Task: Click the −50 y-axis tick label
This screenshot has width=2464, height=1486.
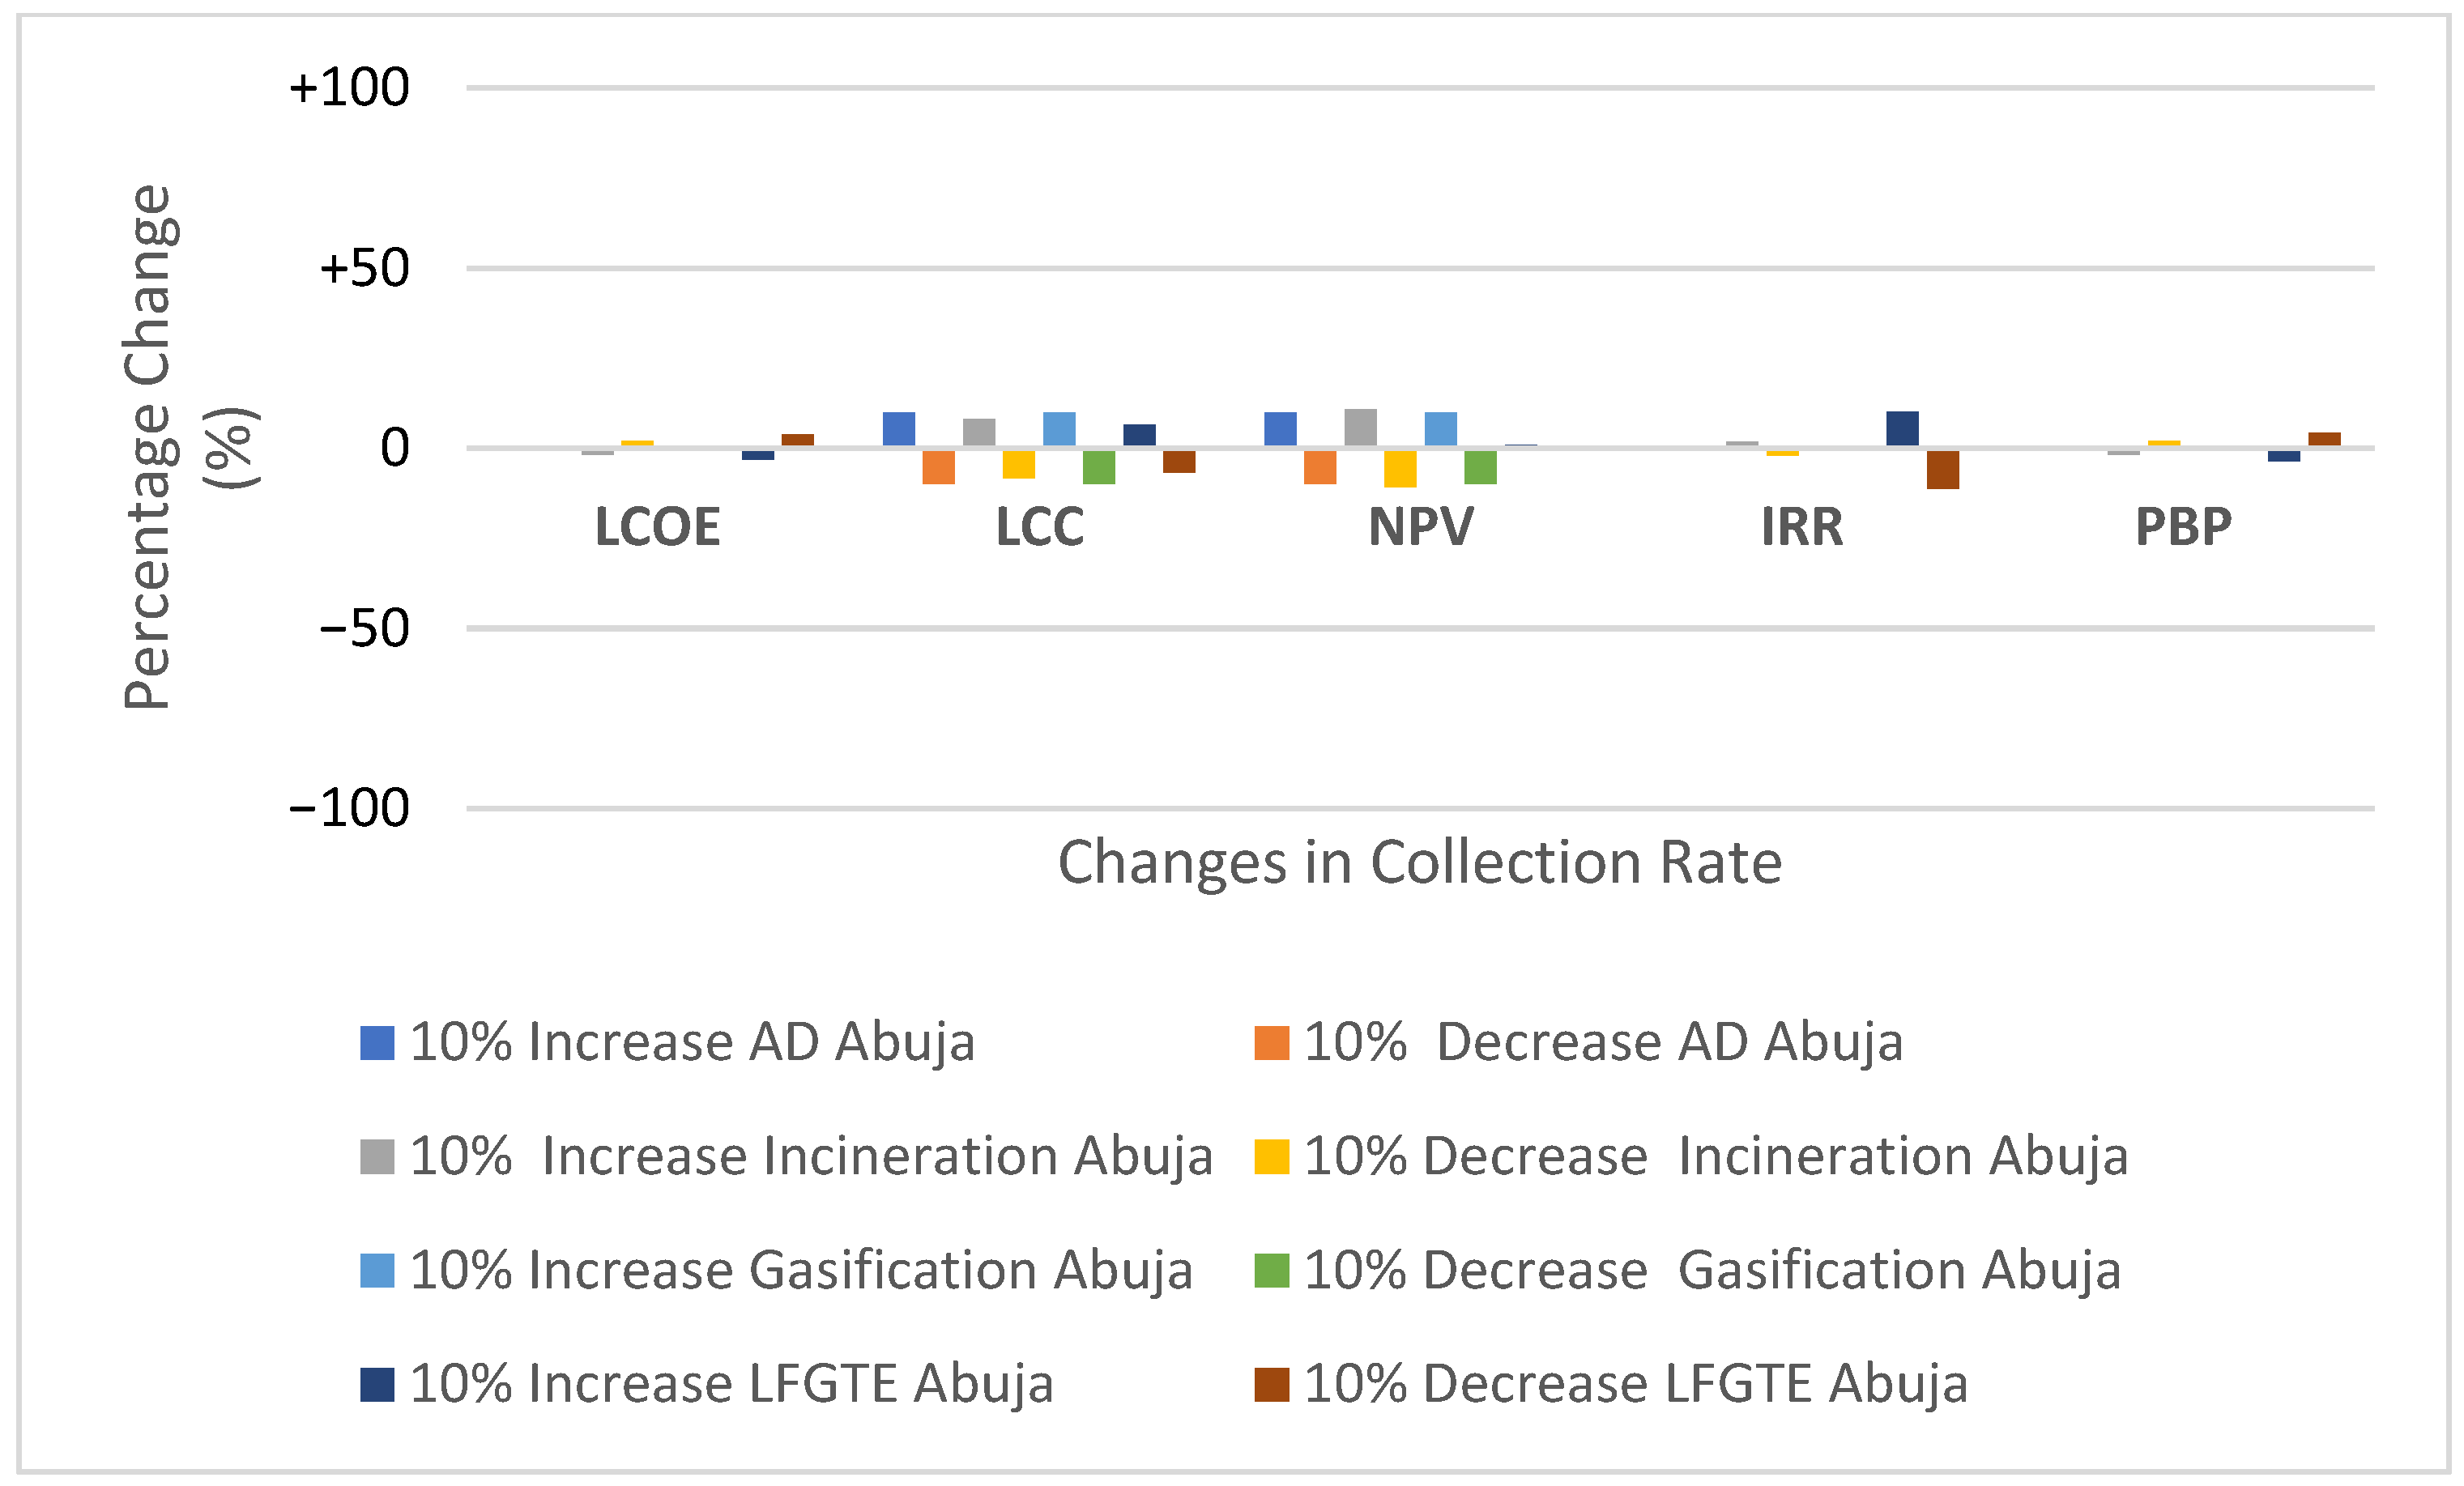Action: pyautogui.click(x=364, y=629)
